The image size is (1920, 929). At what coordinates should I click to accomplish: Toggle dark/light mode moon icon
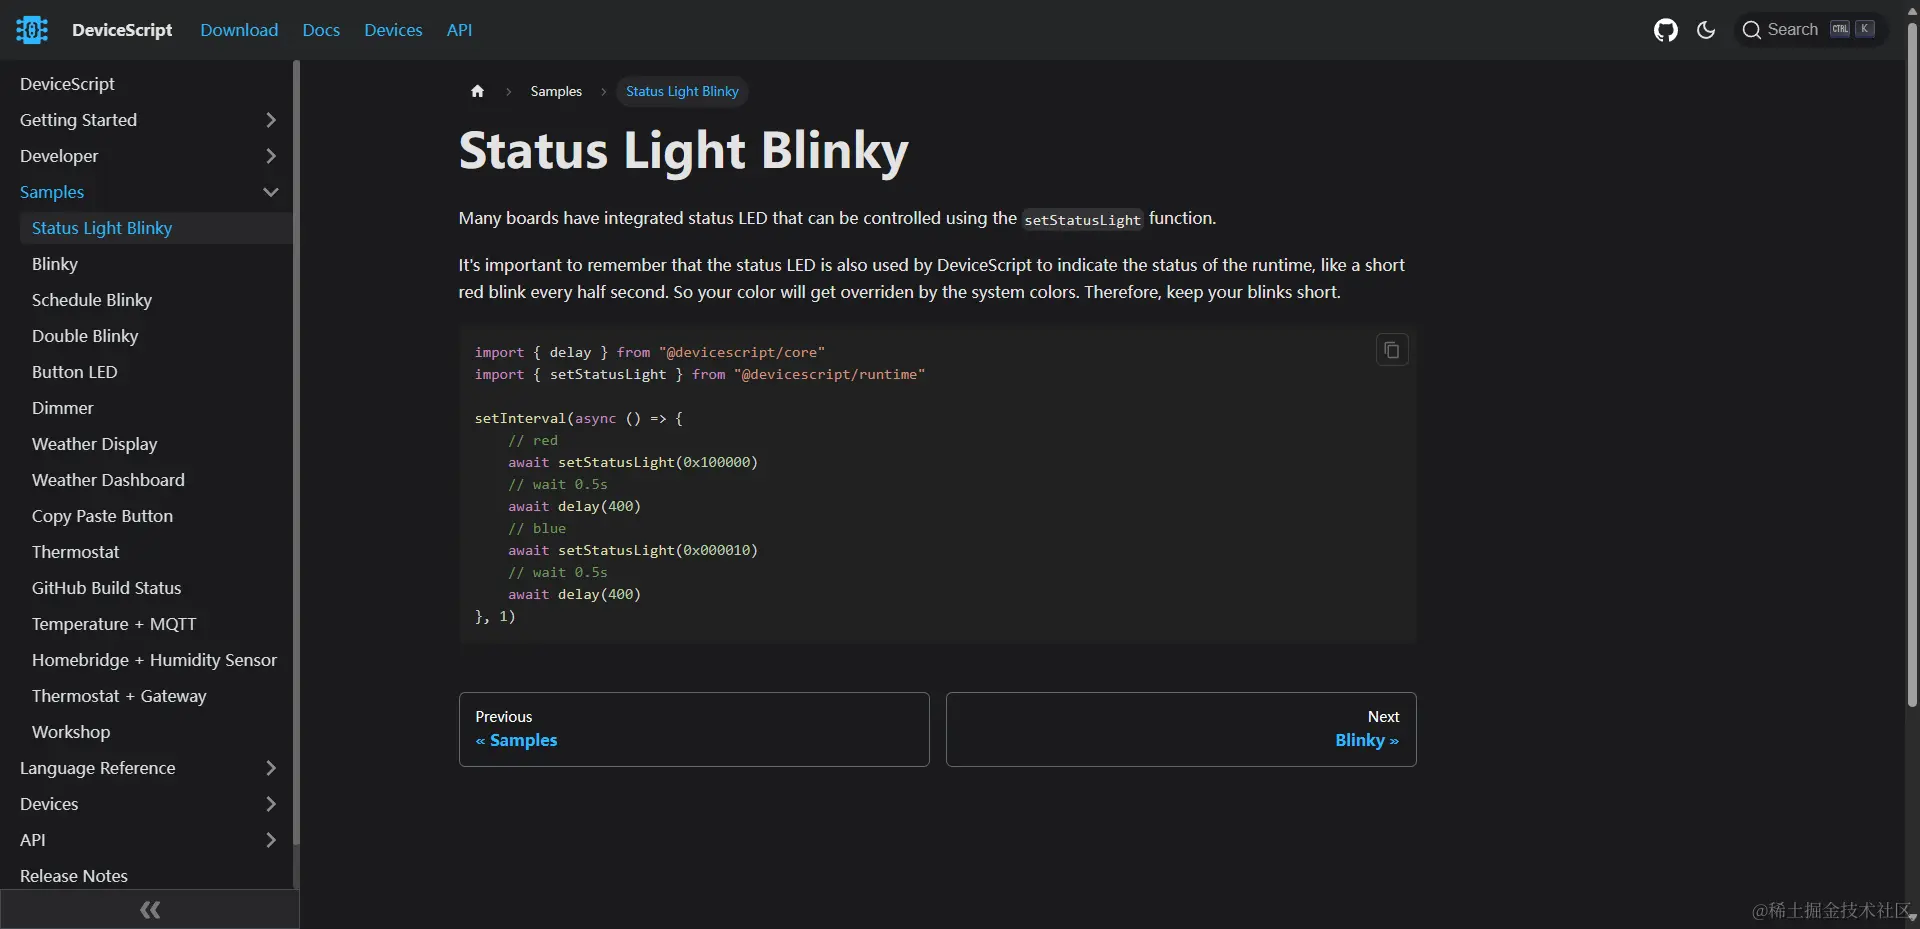(1706, 30)
